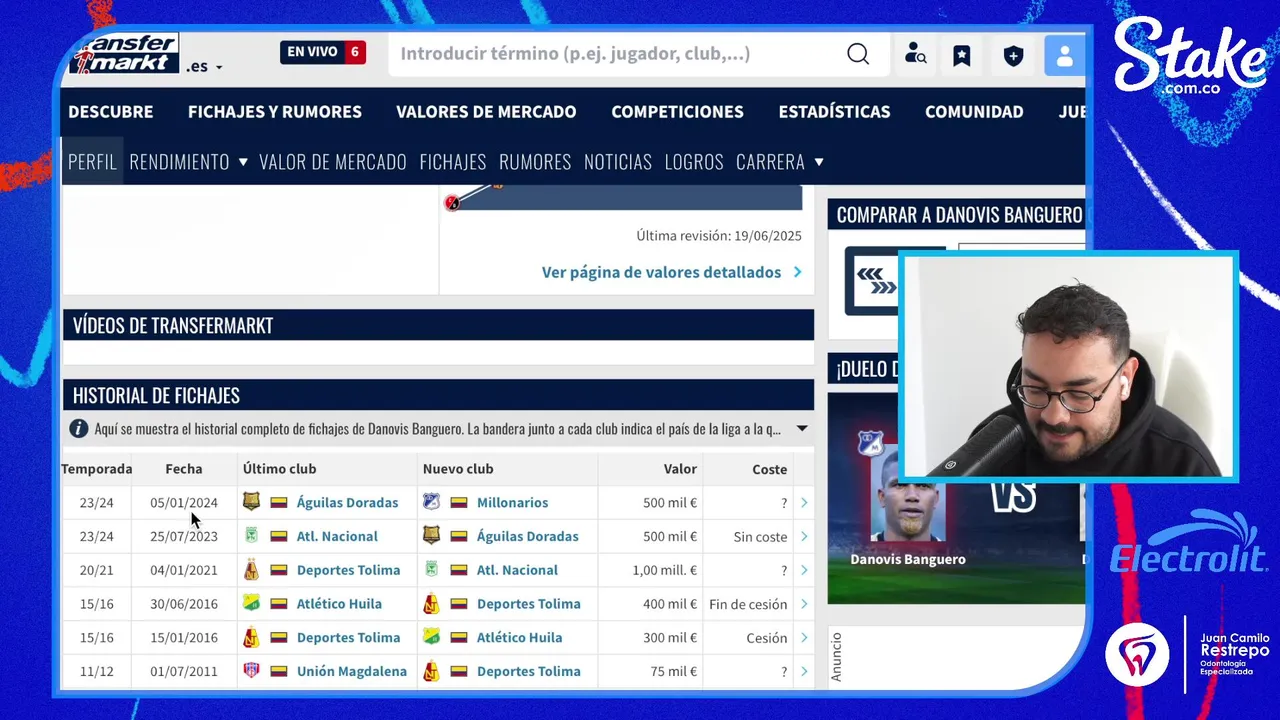Open the Millonarios club link
1280x720 pixels.
(x=512, y=502)
